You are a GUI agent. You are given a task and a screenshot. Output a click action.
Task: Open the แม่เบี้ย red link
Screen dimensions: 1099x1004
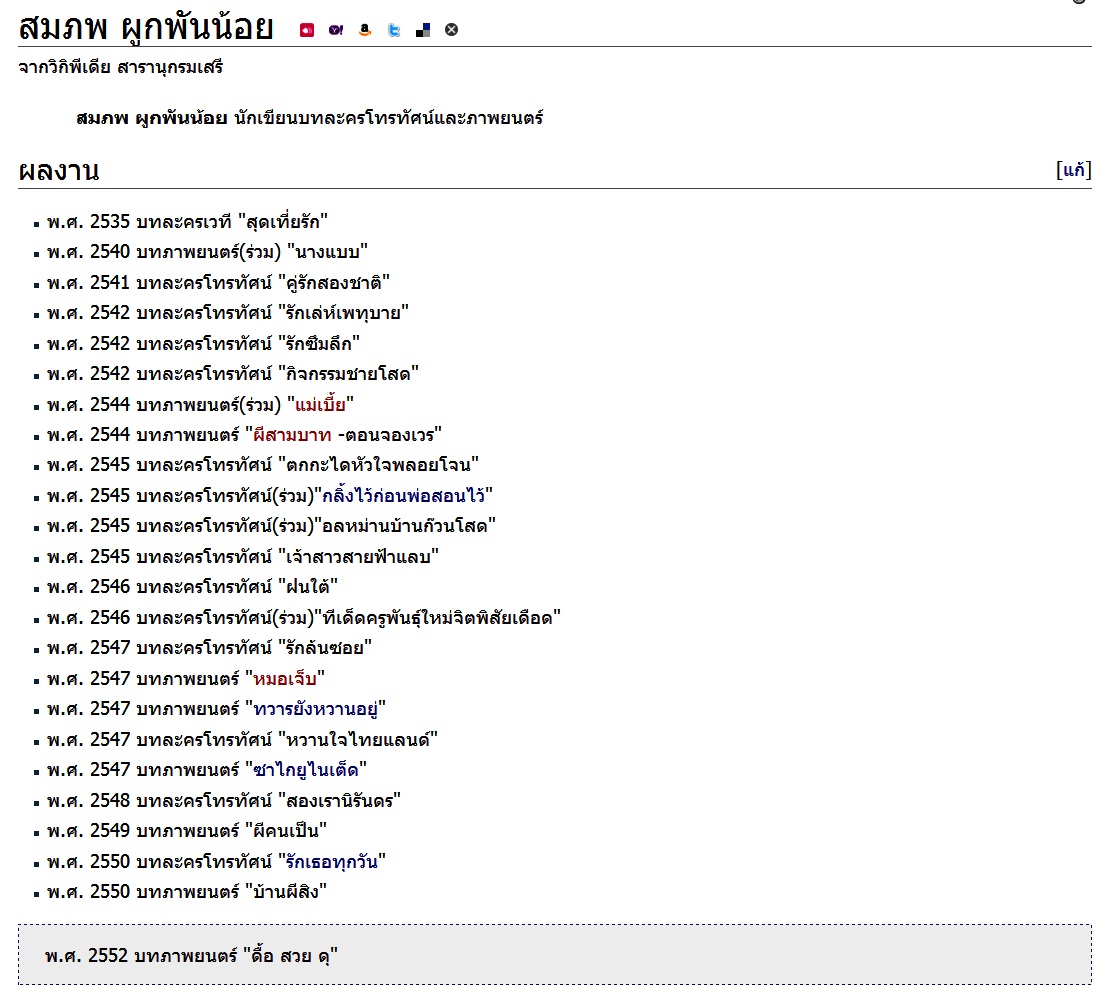point(320,405)
